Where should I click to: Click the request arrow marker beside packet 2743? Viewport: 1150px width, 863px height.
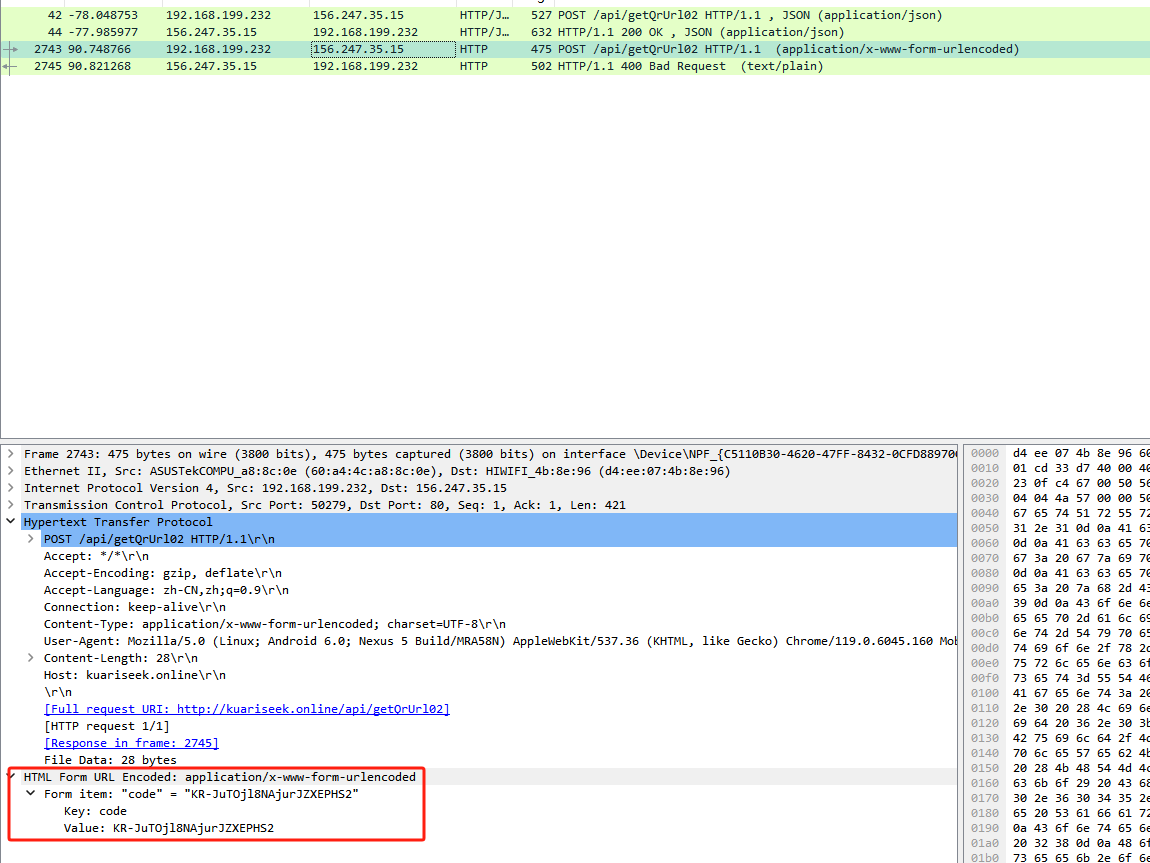10,49
